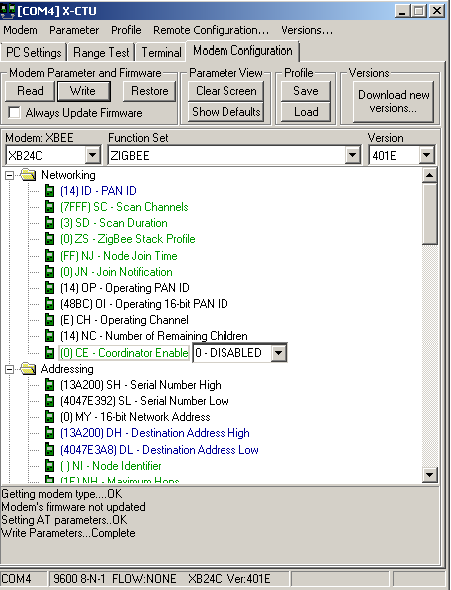Open the Coordinator Enable value dropdown
Screen dimensions: 451x590
[x=278, y=353]
